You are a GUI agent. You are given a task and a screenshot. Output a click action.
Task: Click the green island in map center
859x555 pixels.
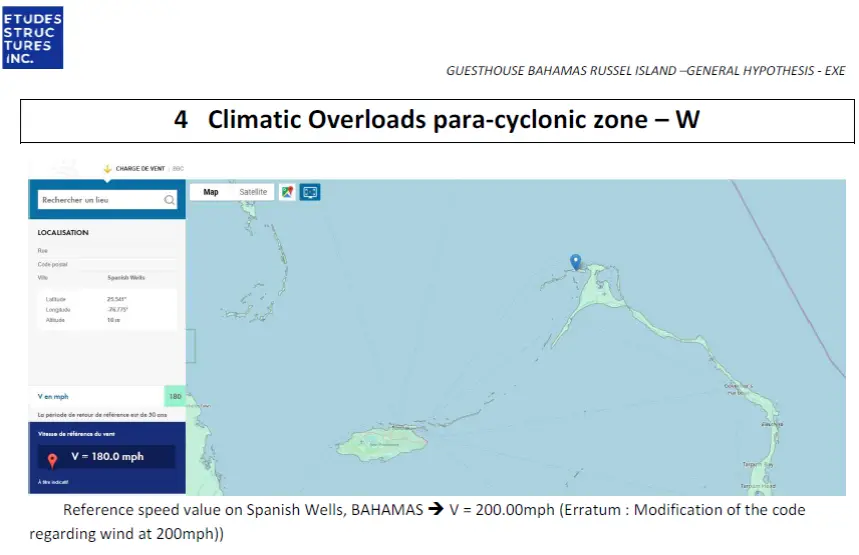[382, 444]
